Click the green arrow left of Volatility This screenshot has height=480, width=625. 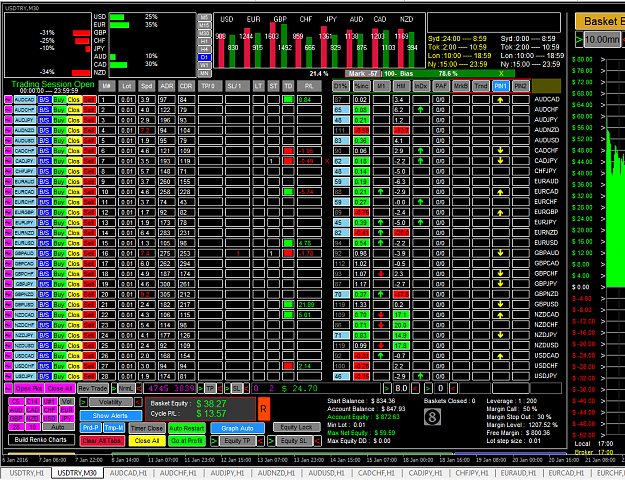point(83,402)
